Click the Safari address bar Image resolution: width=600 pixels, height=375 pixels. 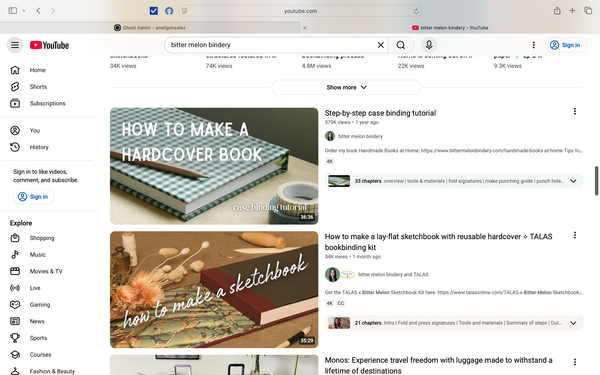coord(300,11)
